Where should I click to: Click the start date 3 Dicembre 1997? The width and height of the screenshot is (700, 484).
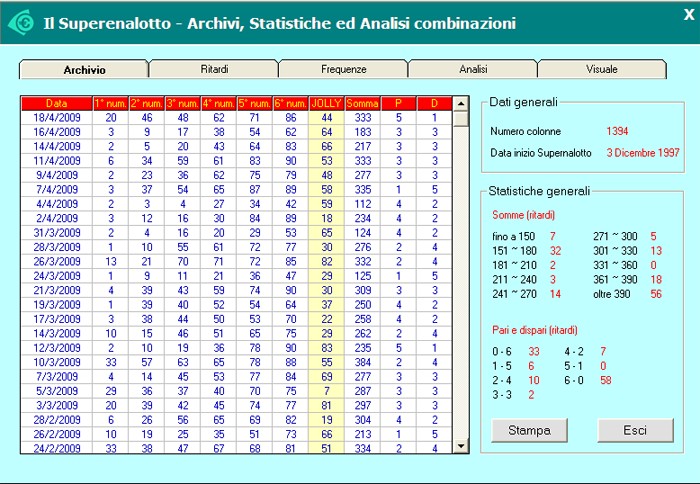pyautogui.click(x=643, y=153)
